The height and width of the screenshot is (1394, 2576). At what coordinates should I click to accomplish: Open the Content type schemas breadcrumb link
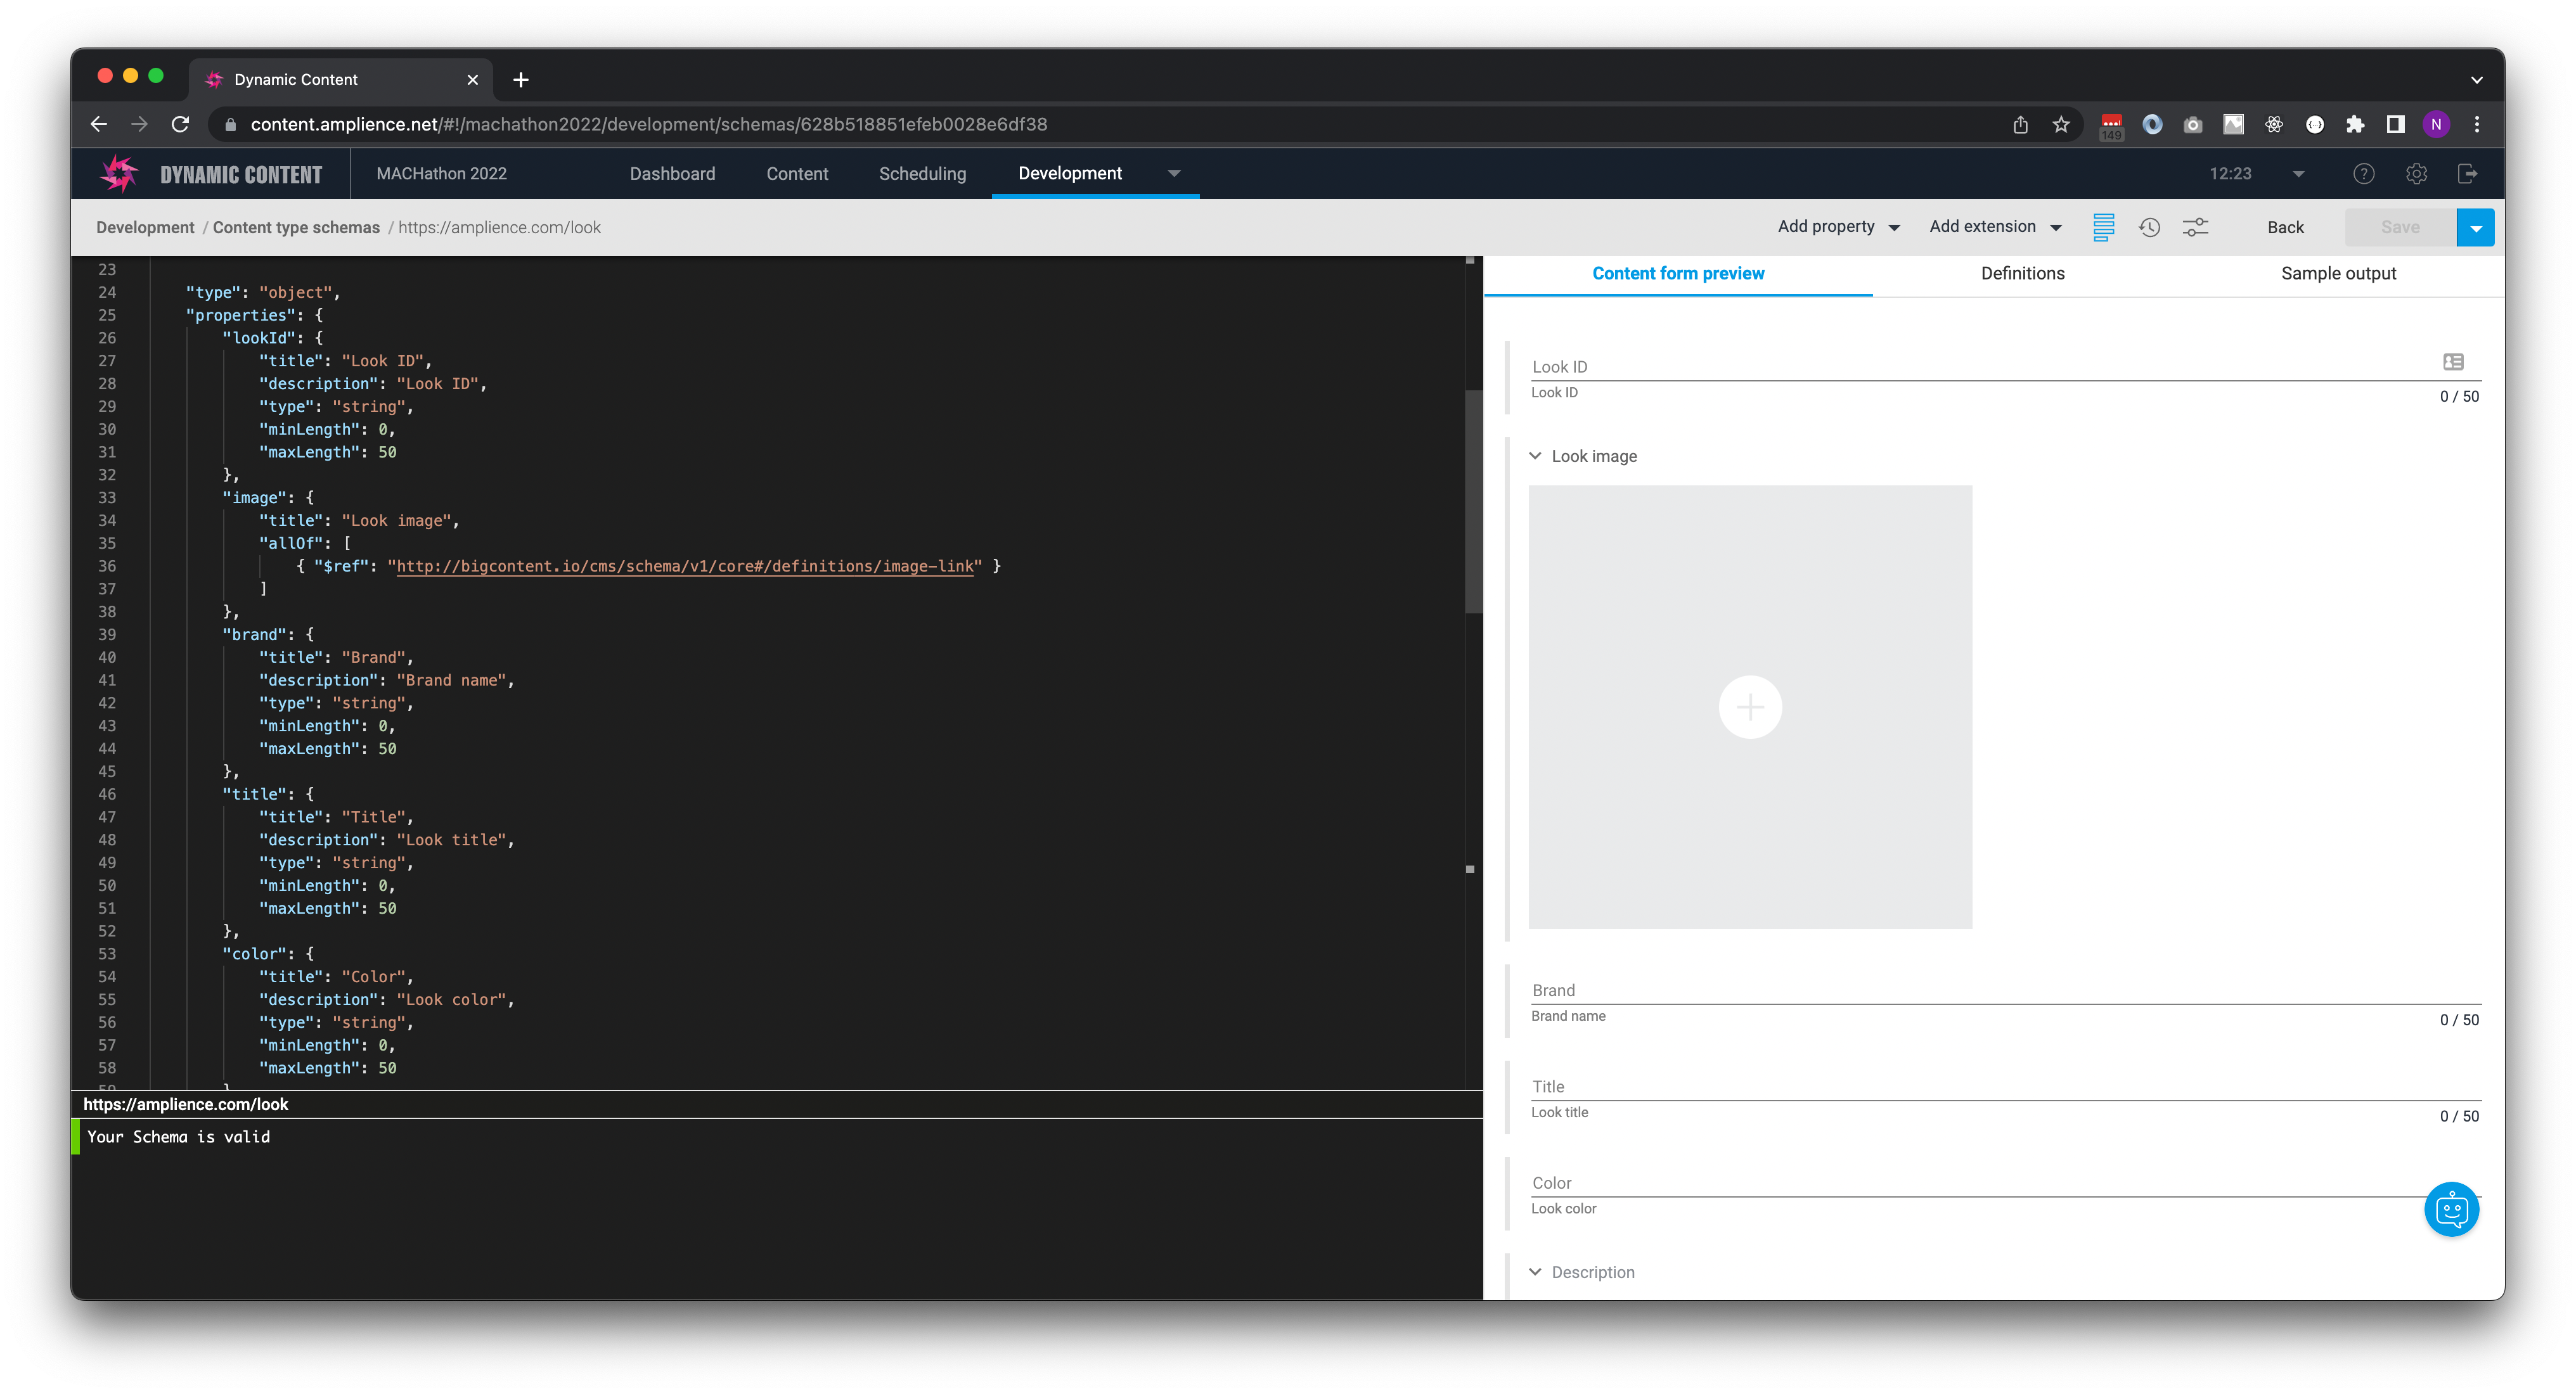point(296,227)
